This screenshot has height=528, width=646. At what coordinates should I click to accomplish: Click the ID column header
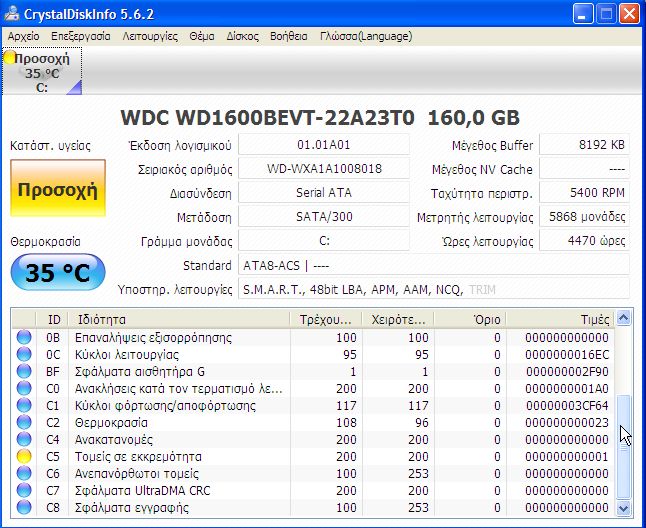52,319
